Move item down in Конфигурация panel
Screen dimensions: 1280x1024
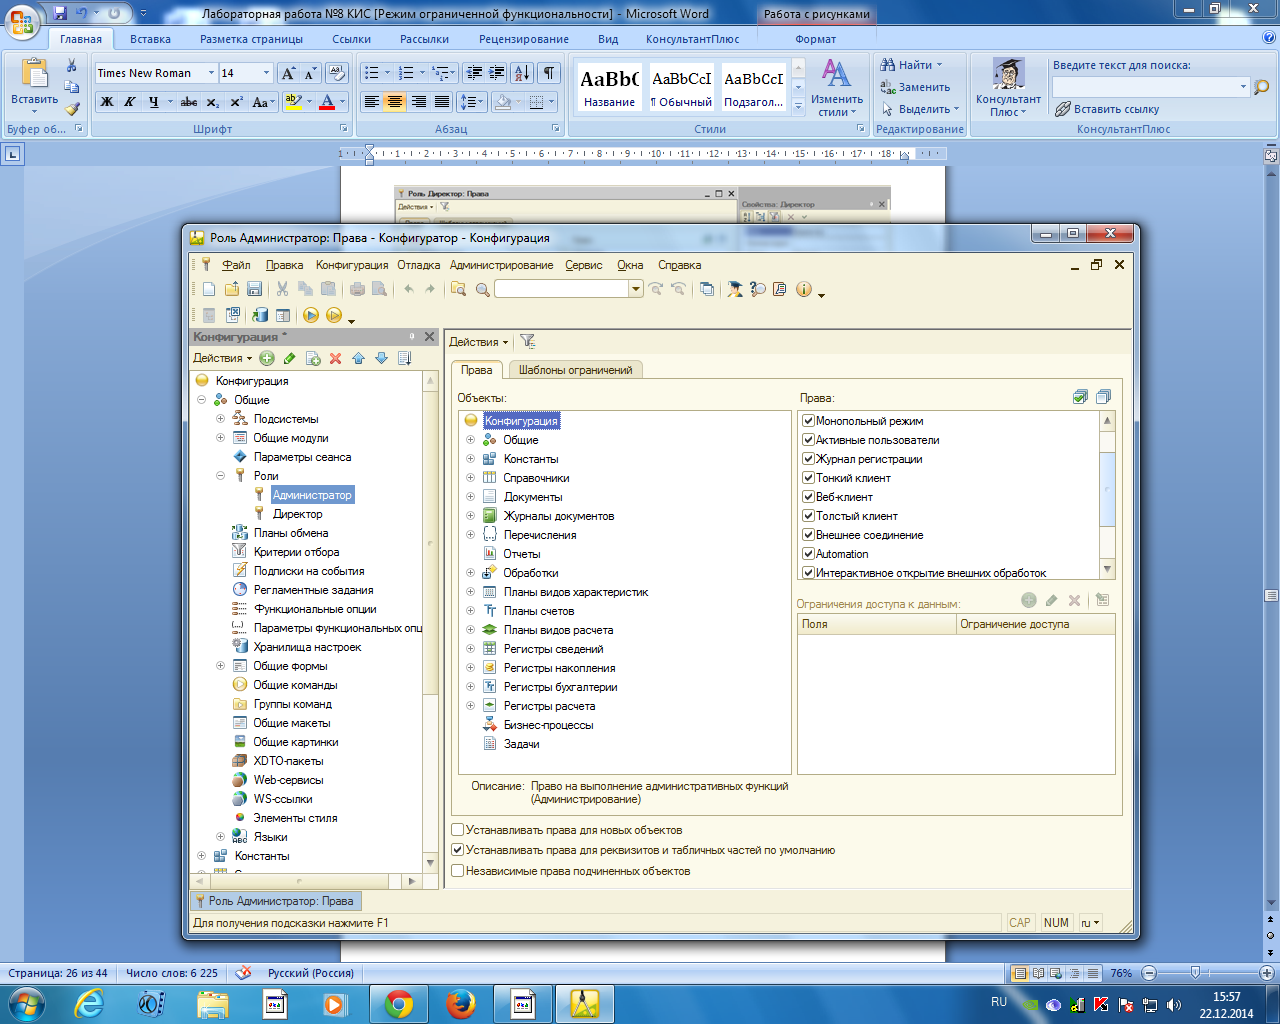pos(381,358)
